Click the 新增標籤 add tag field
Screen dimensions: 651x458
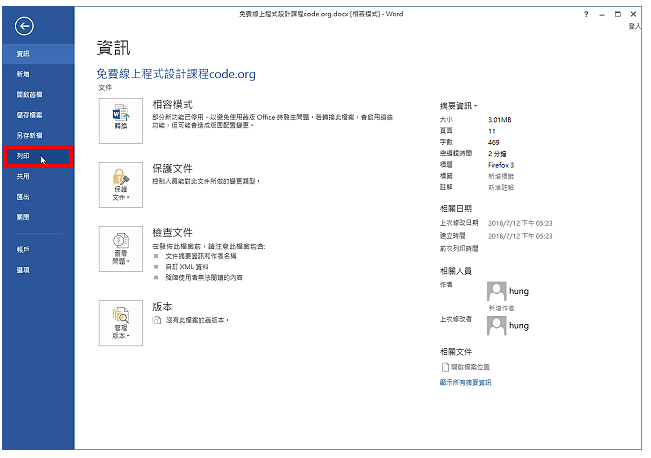coord(501,176)
